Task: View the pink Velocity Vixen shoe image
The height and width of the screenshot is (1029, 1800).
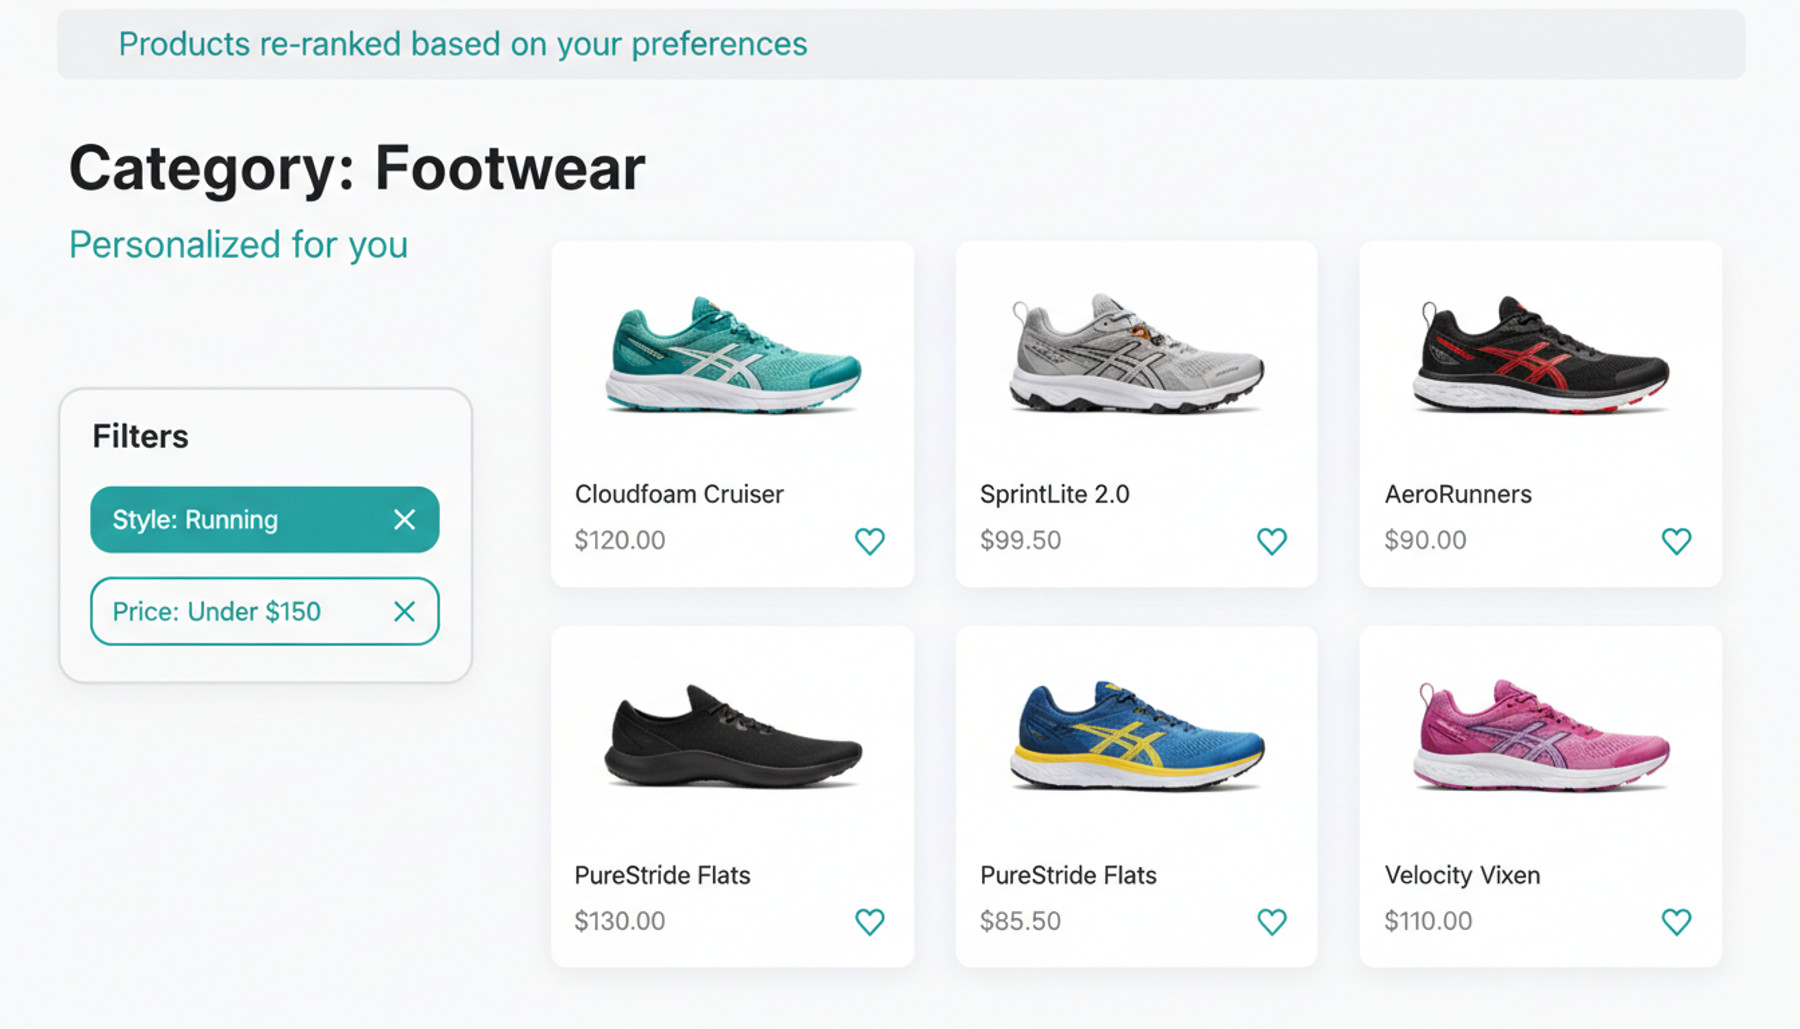Action: 1540,736
